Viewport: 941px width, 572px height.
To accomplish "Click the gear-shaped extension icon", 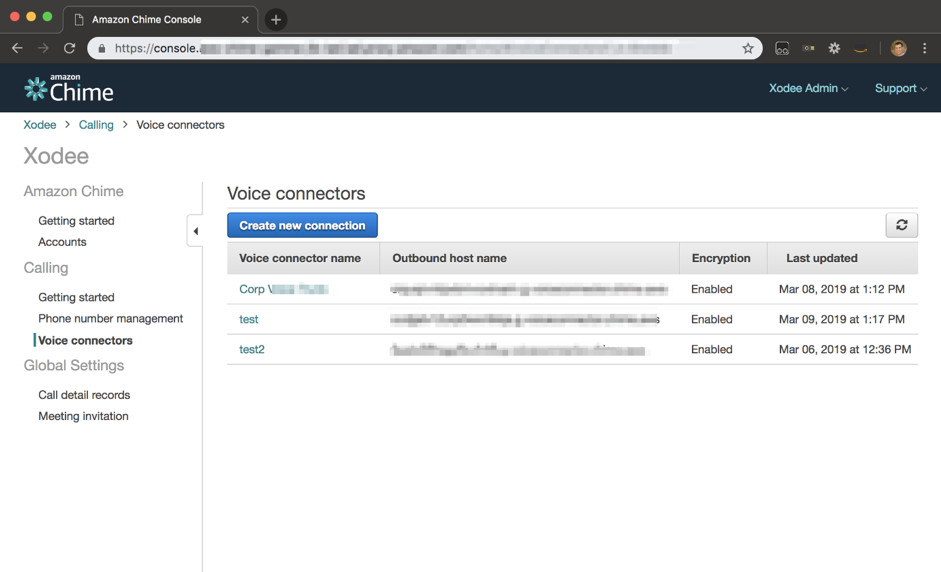I will [834, 48].
